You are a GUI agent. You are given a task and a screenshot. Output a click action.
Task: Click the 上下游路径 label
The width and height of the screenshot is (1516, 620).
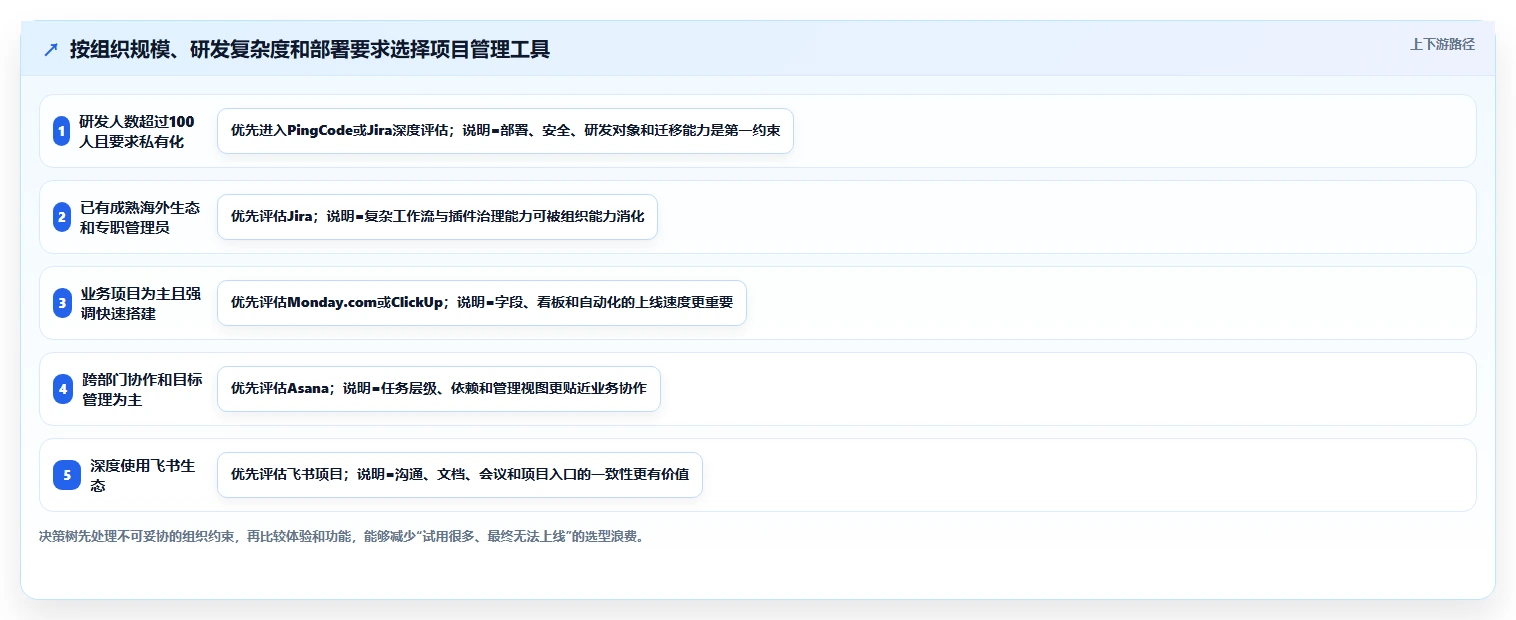(x=1442, y=44)
